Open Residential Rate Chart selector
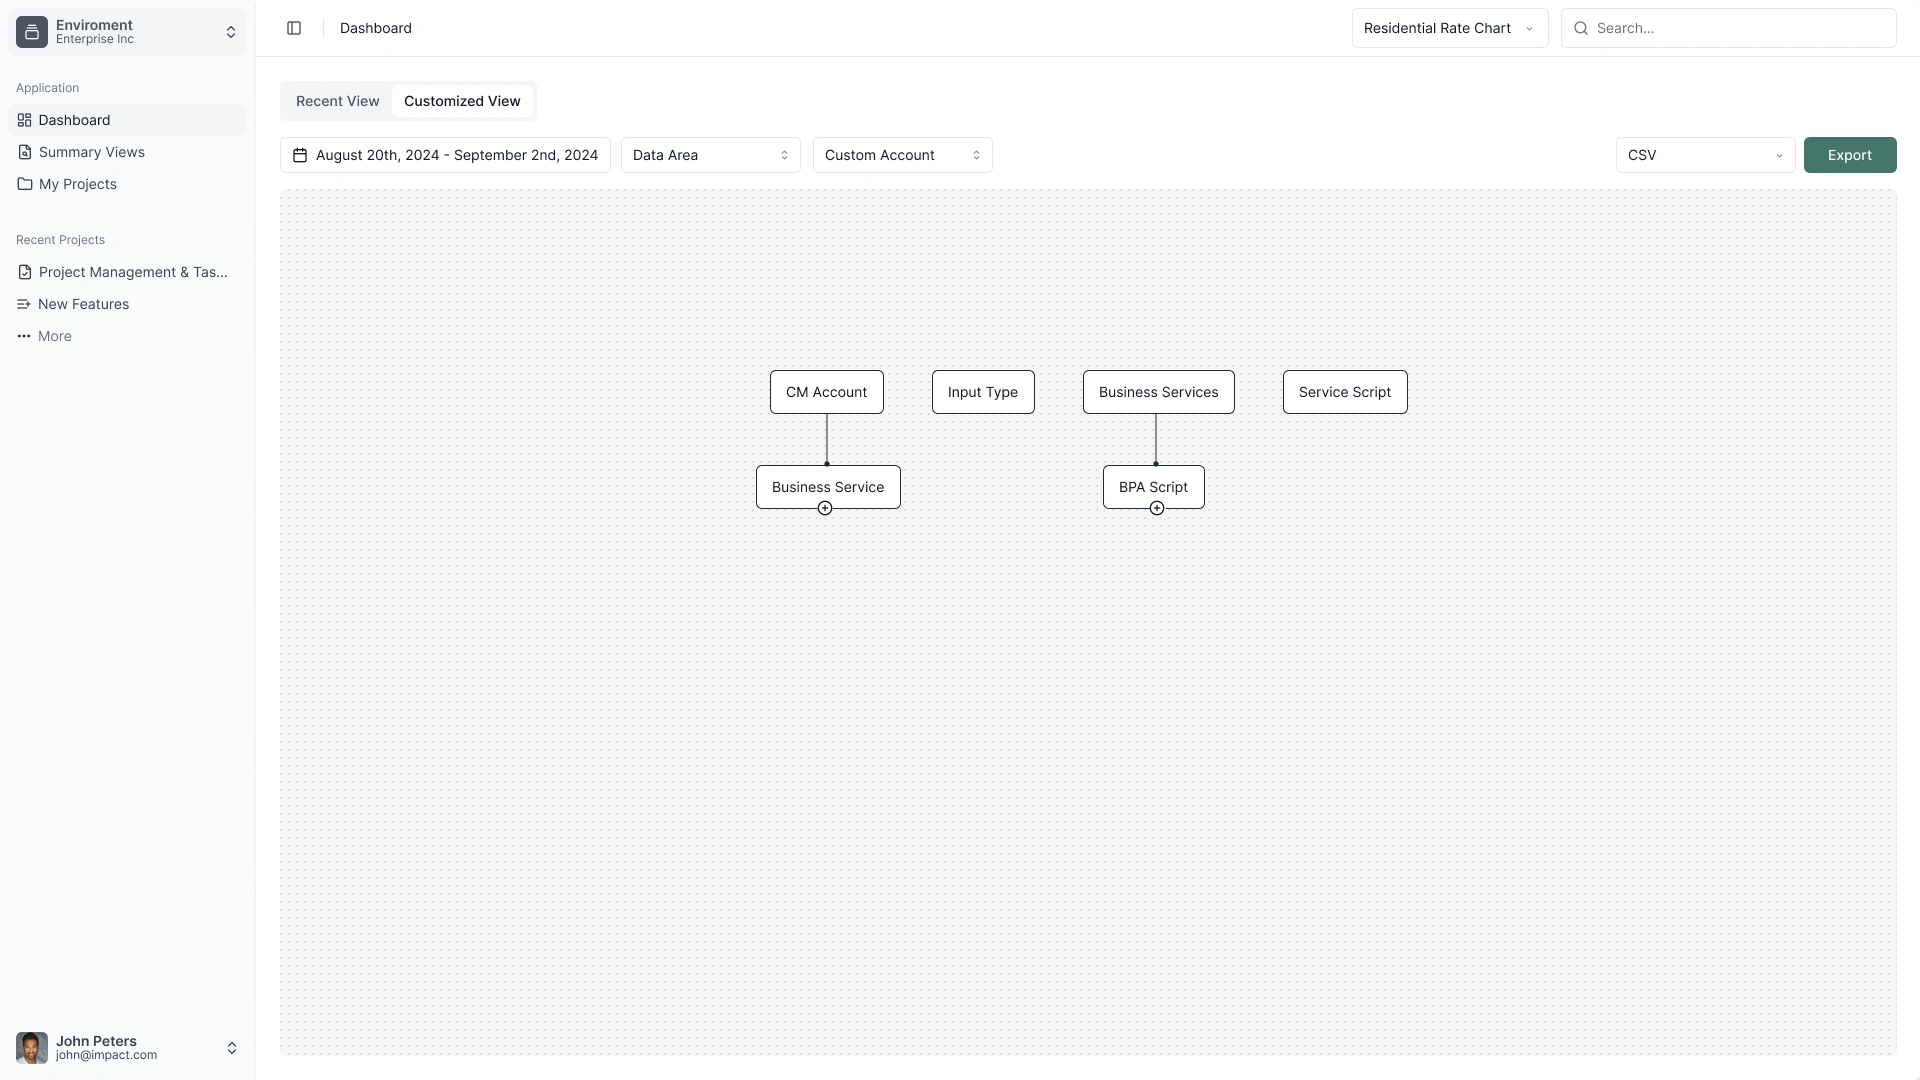The width and height of the screenshot is (1920, 1080). pyautogui.click(x=1449, y=28)
